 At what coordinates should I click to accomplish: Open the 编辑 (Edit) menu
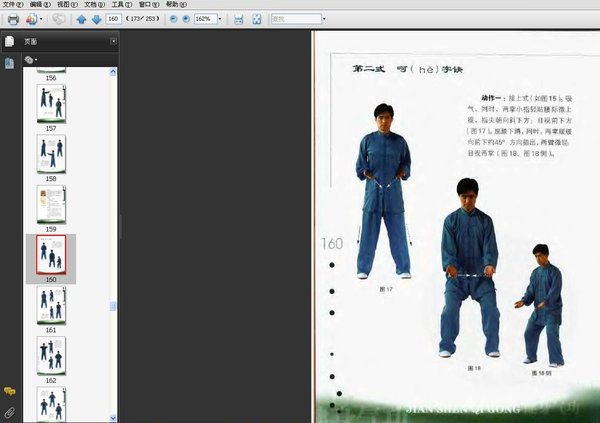click(40, 5)
